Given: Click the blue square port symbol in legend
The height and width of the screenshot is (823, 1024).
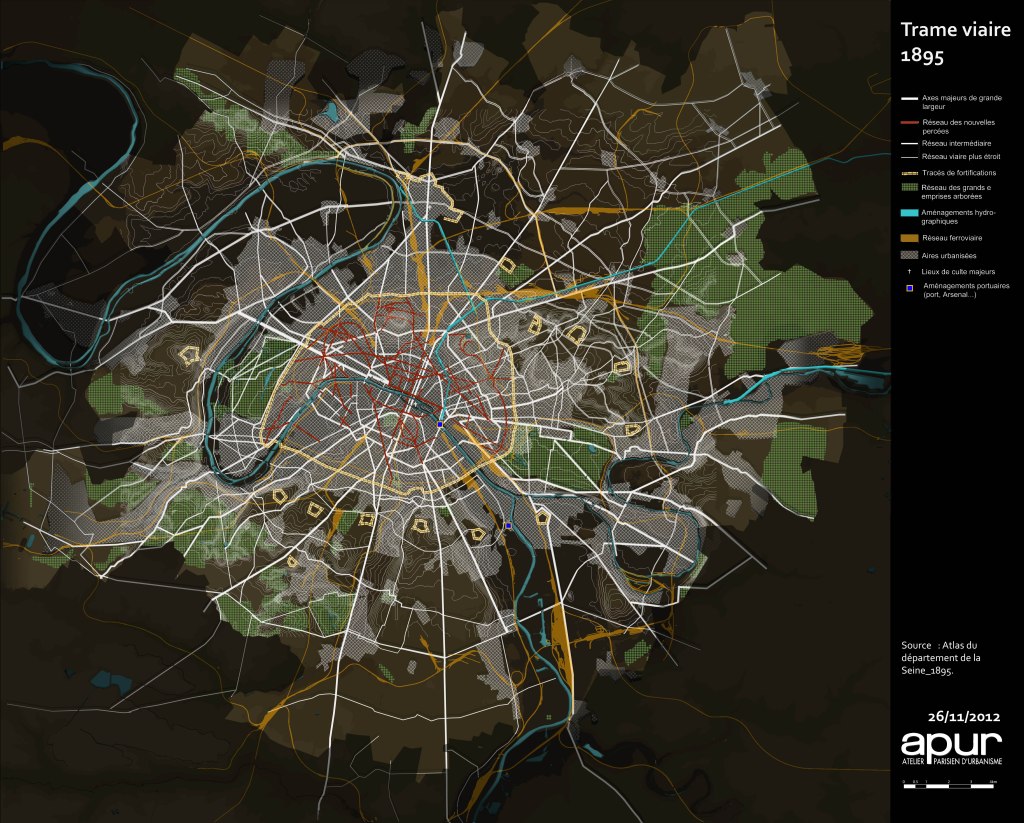Looking at the screenshot, I should click(x=909, y=288).
